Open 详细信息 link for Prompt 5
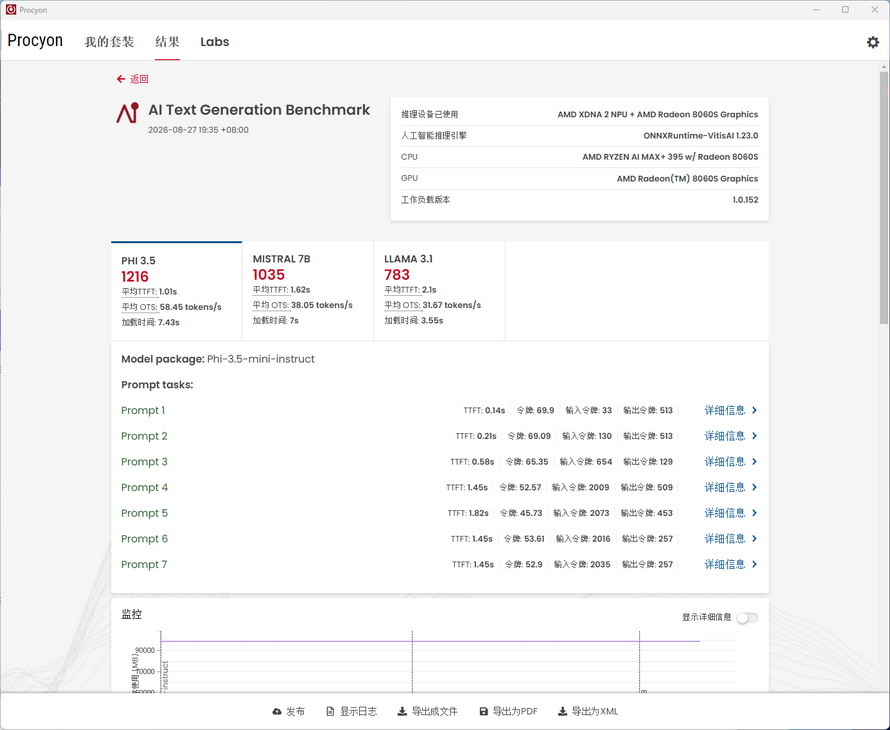 click(x=724, y=513)
